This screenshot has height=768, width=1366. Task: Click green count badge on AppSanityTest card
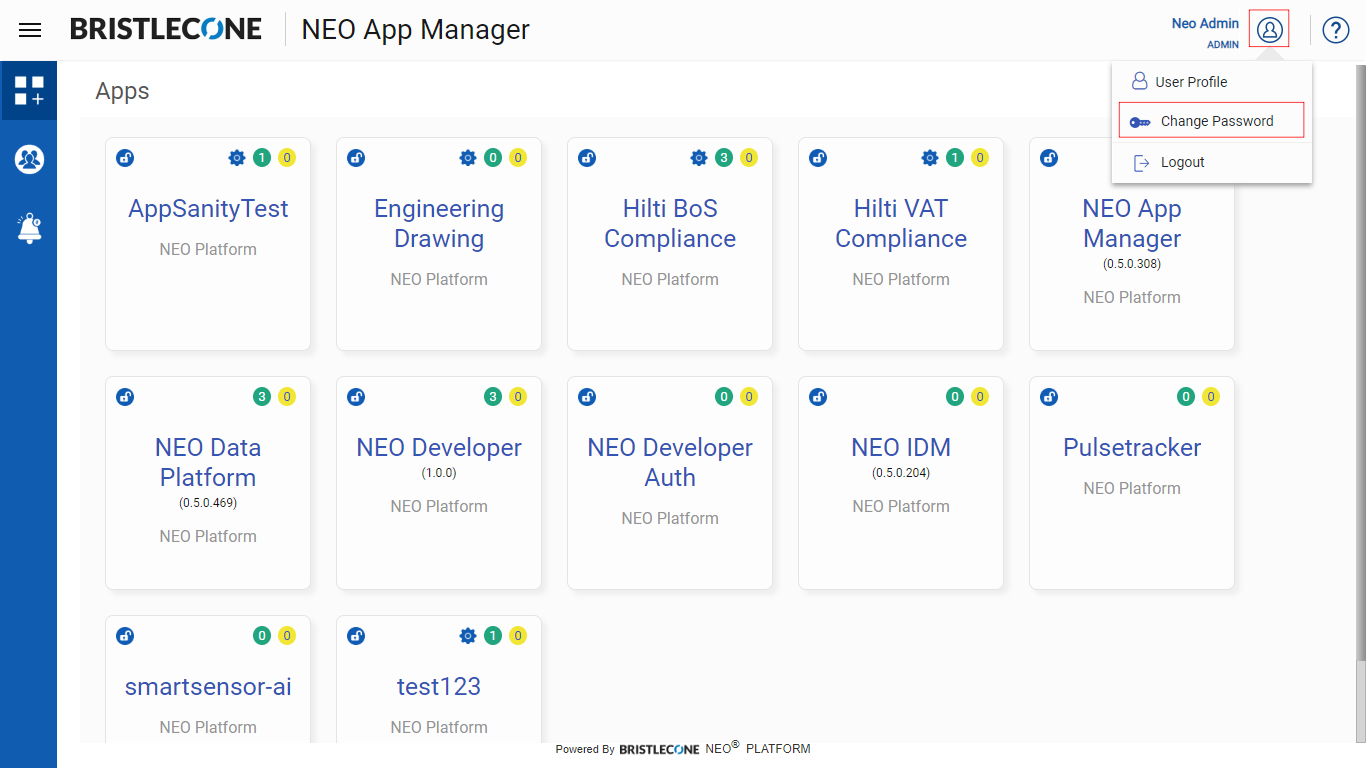tap(262, 157)
